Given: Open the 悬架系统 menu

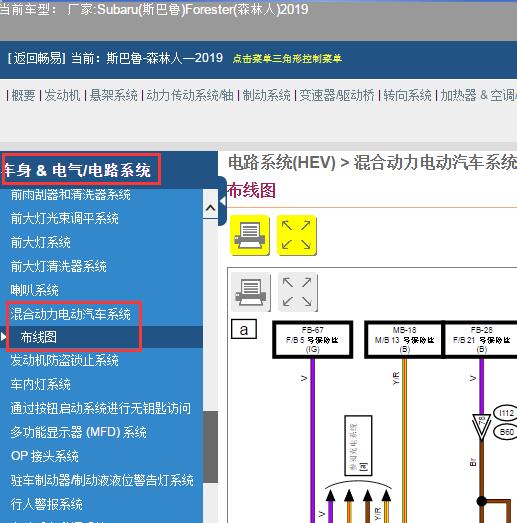Looking at the screenshot, I should pos(114,95).
